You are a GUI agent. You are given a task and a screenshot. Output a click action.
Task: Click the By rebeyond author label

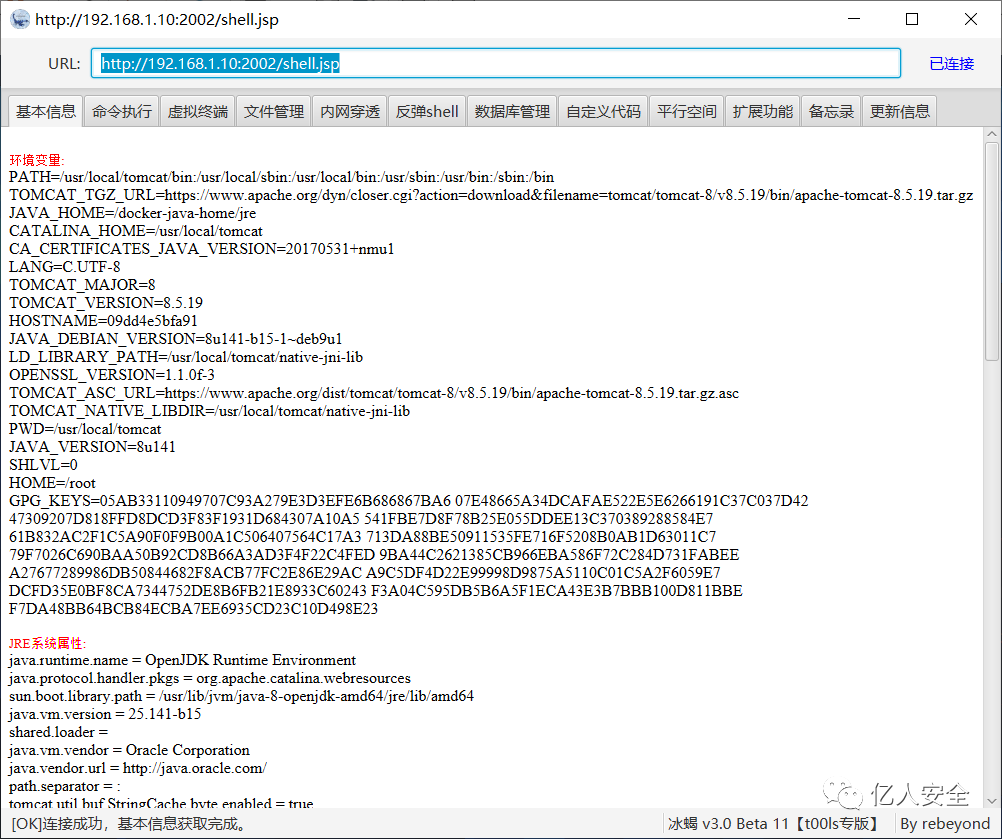tap(944, 824)
